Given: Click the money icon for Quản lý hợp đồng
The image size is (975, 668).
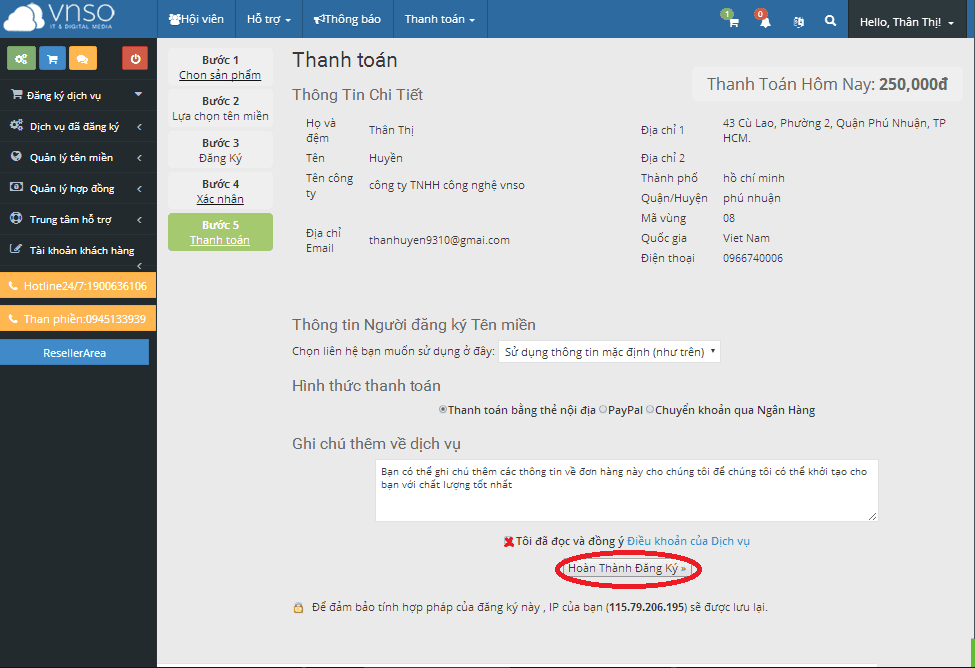Looking at the screenshot, I should click(x=17, y=187).
